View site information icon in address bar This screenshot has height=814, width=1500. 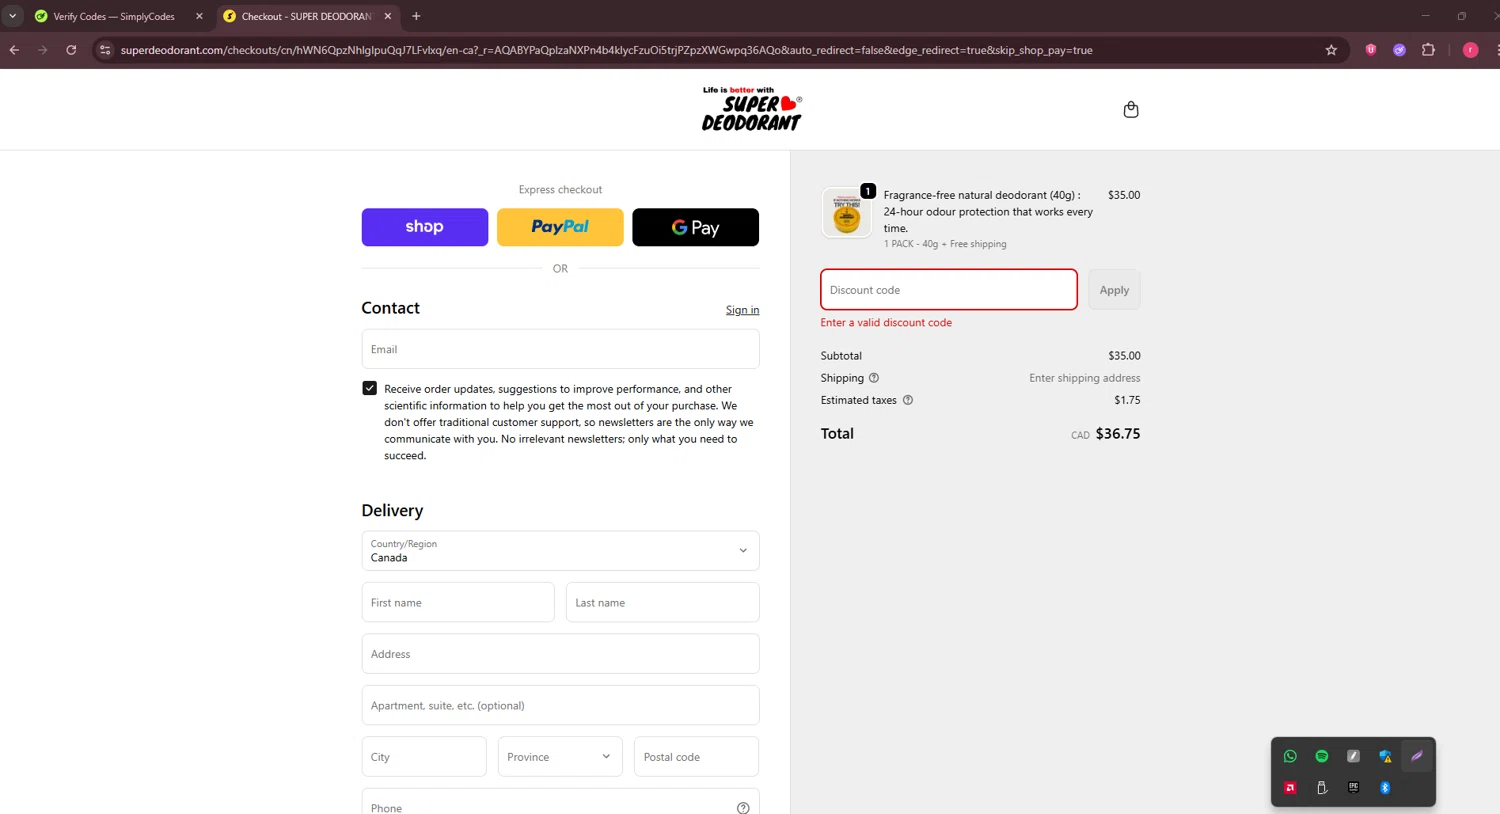point(105,50)
